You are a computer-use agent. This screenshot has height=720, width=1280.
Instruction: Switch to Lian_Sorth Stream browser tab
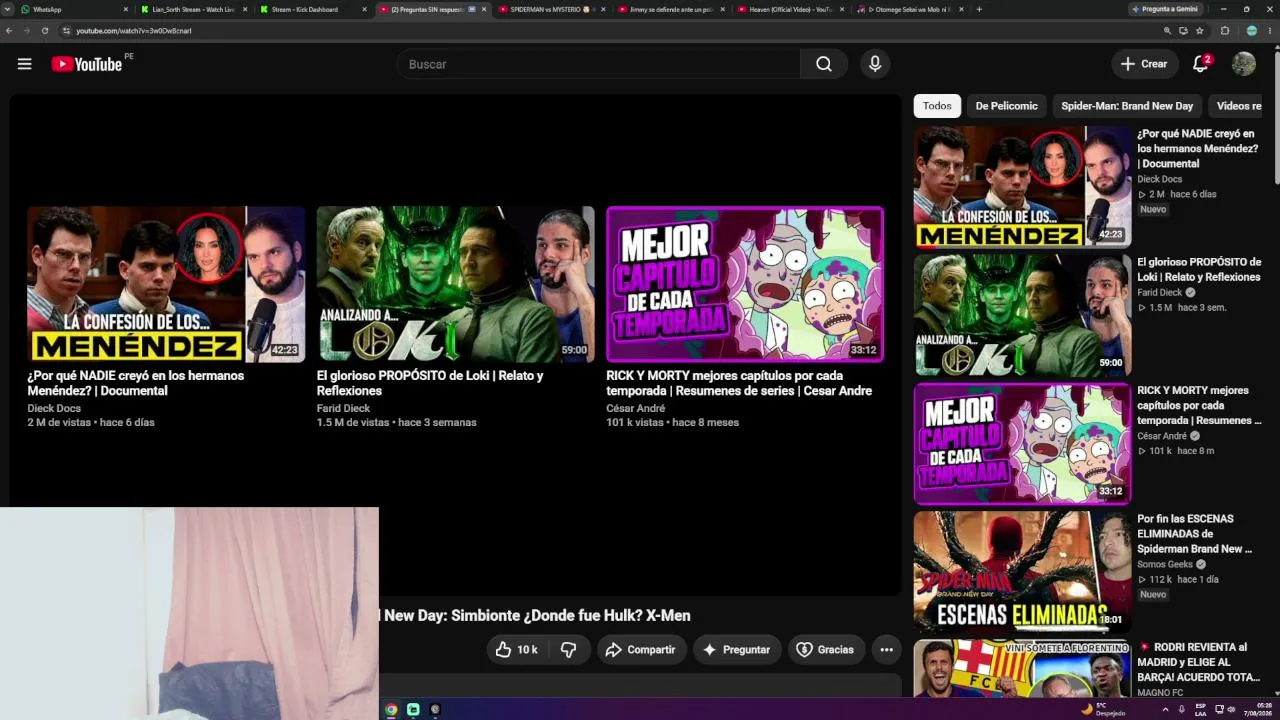[x=194, y=9]
